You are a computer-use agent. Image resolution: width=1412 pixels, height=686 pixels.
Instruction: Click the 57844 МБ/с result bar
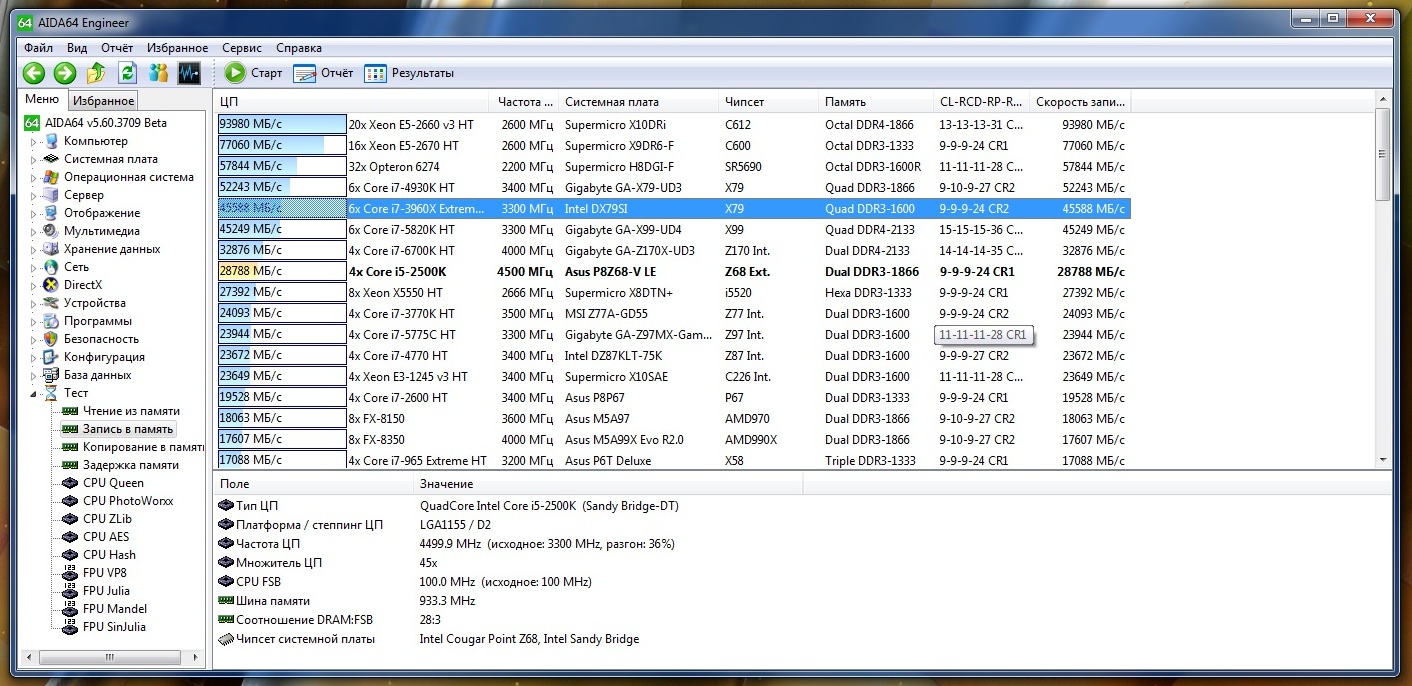tap(282, 166)
